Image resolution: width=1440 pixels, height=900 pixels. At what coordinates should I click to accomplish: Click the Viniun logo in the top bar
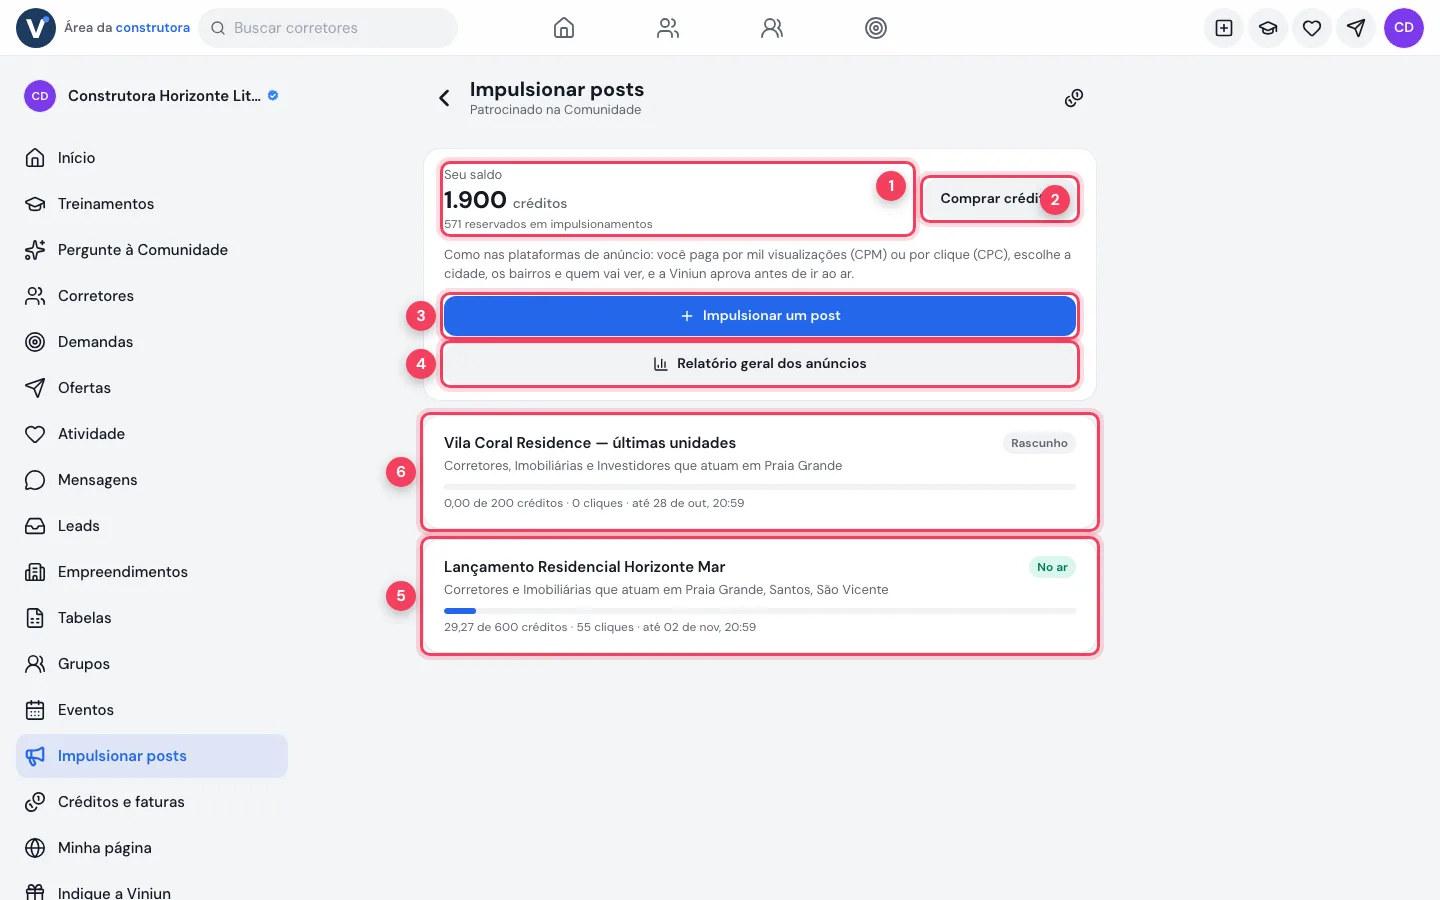point(36,28)
